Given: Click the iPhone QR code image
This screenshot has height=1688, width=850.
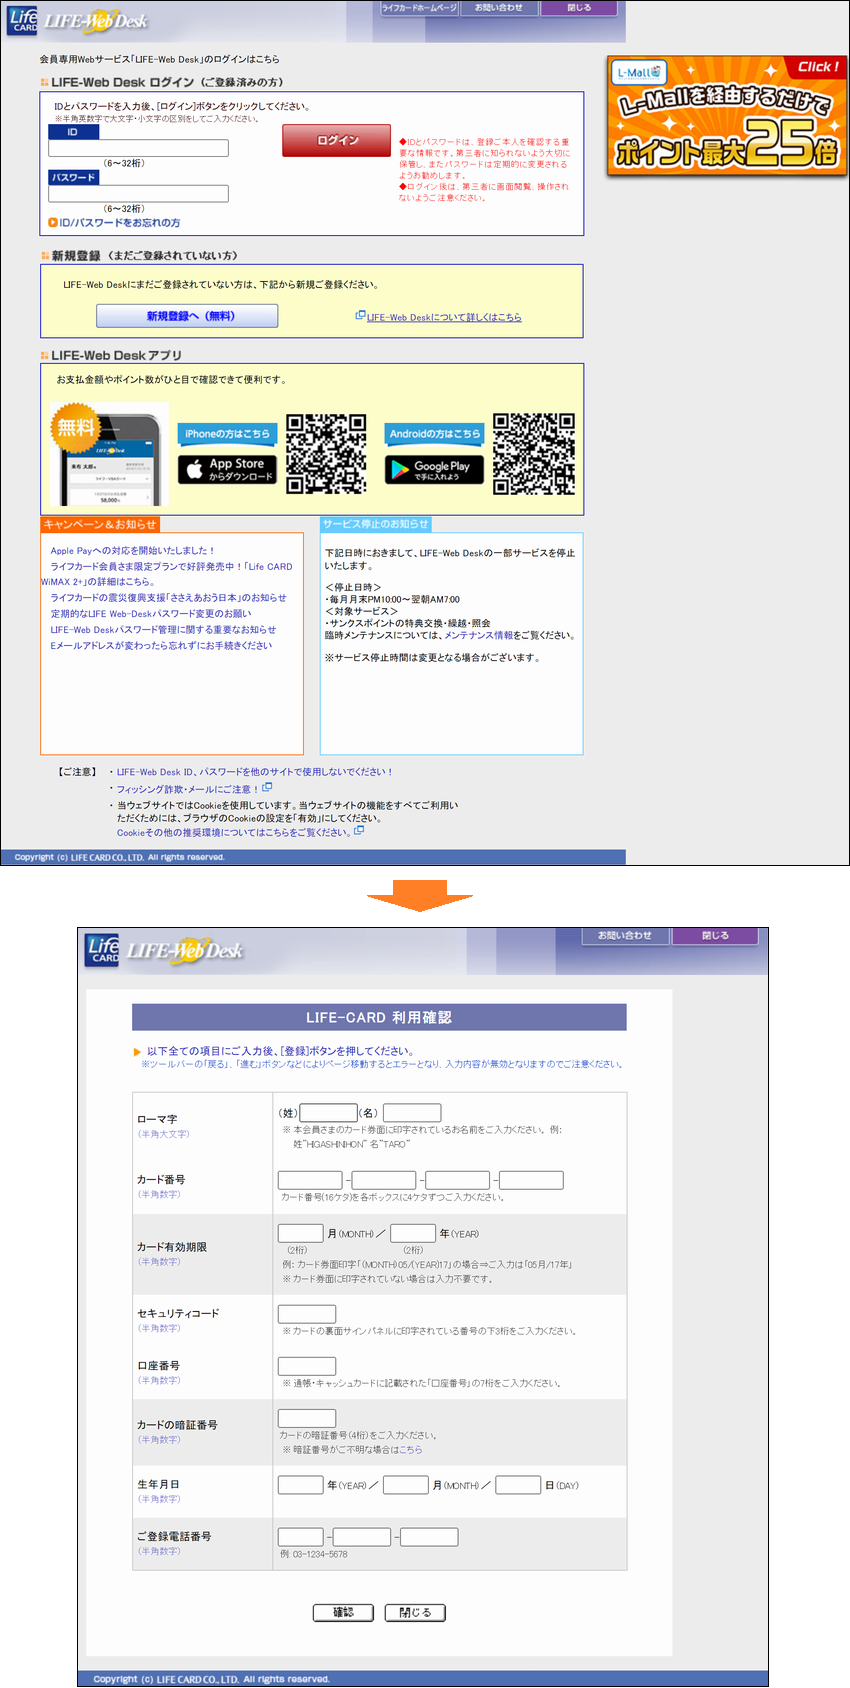Looking at the screenshot, I should [x=326, y=454].
